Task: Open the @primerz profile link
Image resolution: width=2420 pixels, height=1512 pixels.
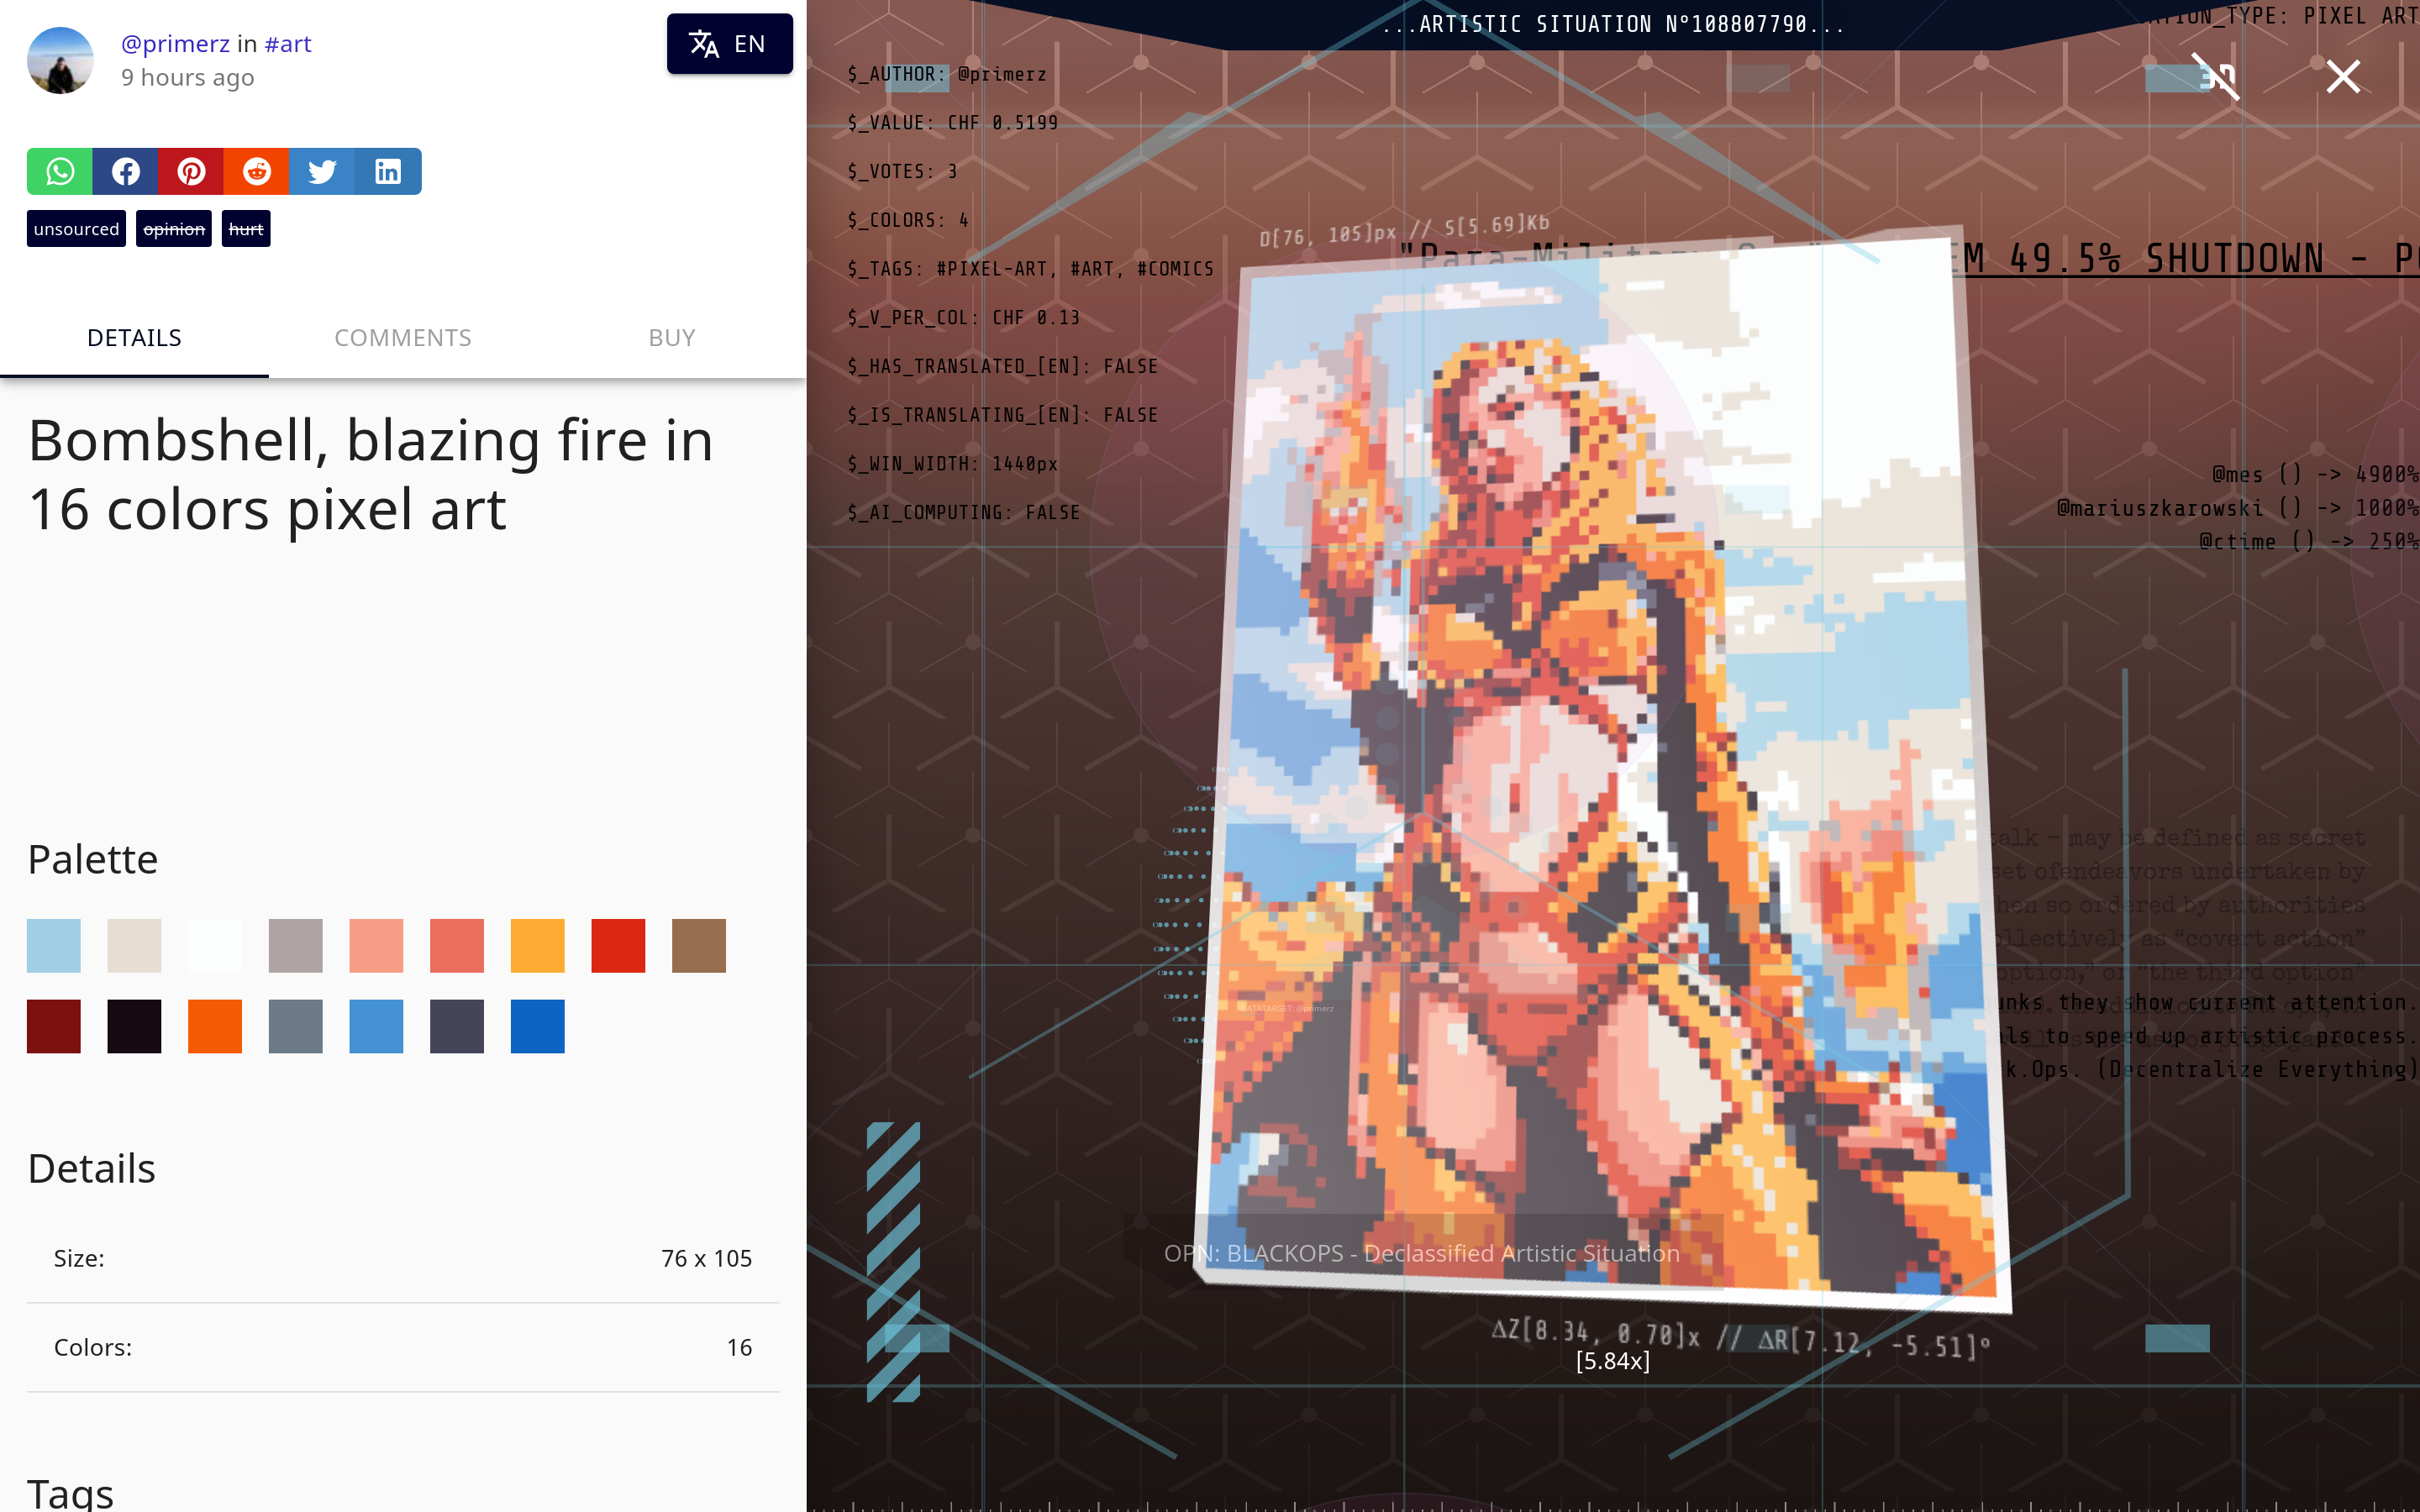Action: coord(175,44)
